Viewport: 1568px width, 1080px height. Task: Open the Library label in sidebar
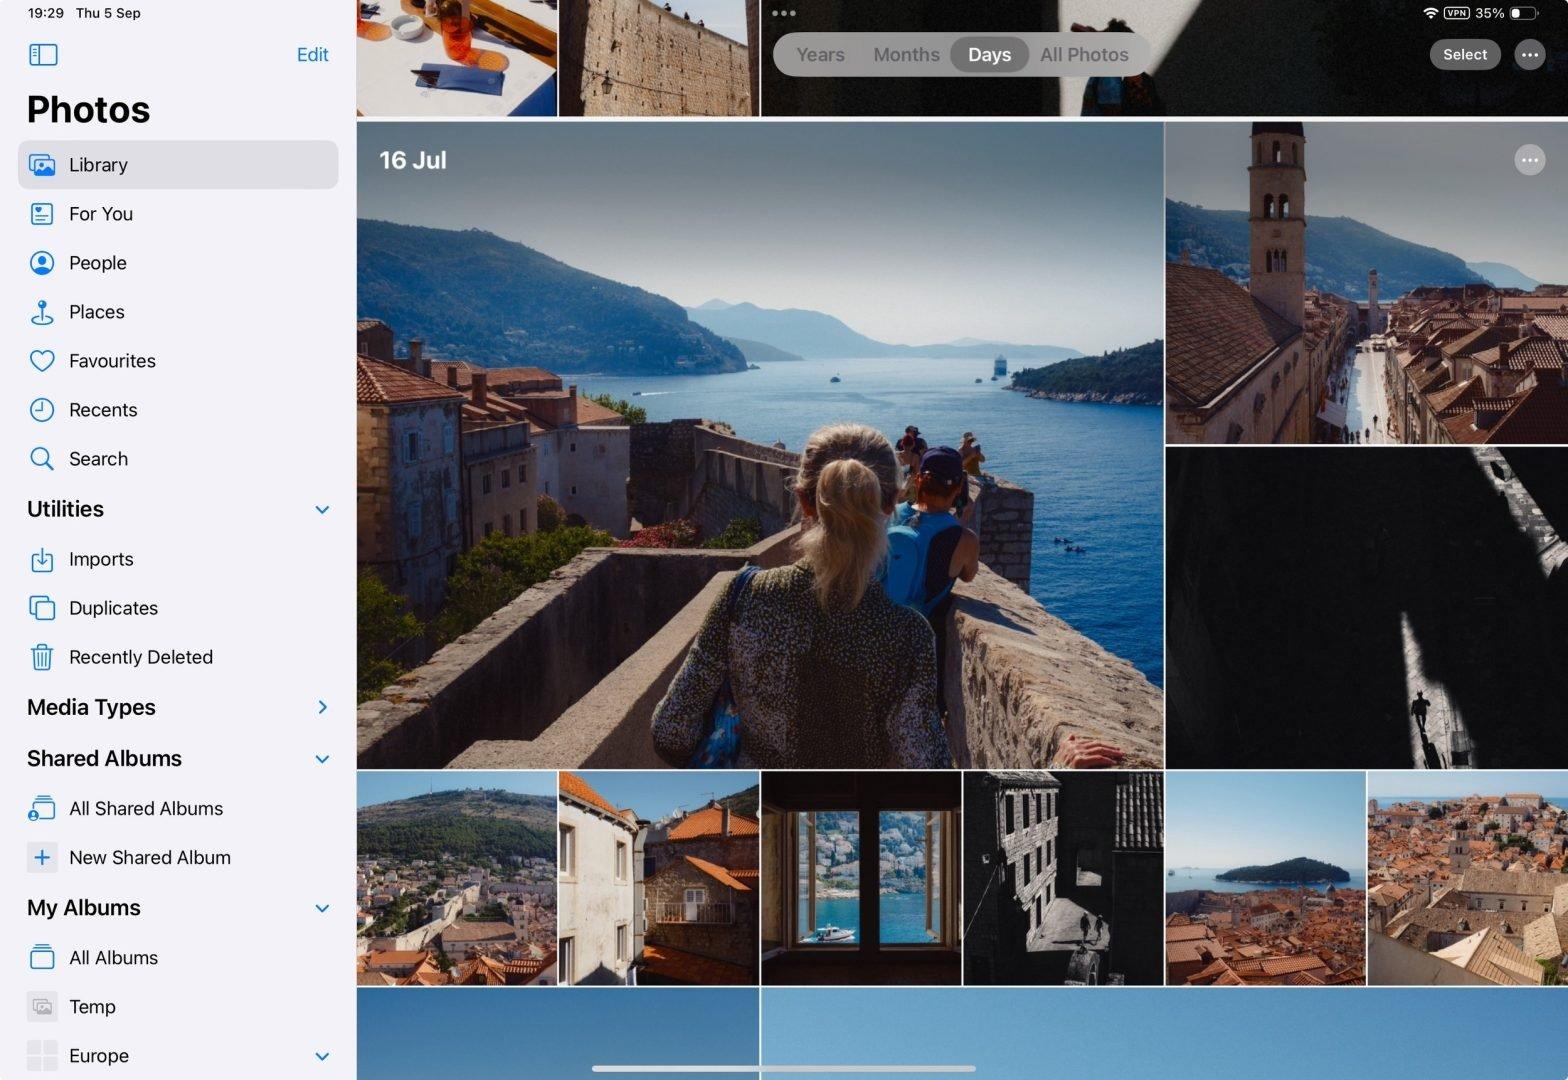(x=98, y=165)
